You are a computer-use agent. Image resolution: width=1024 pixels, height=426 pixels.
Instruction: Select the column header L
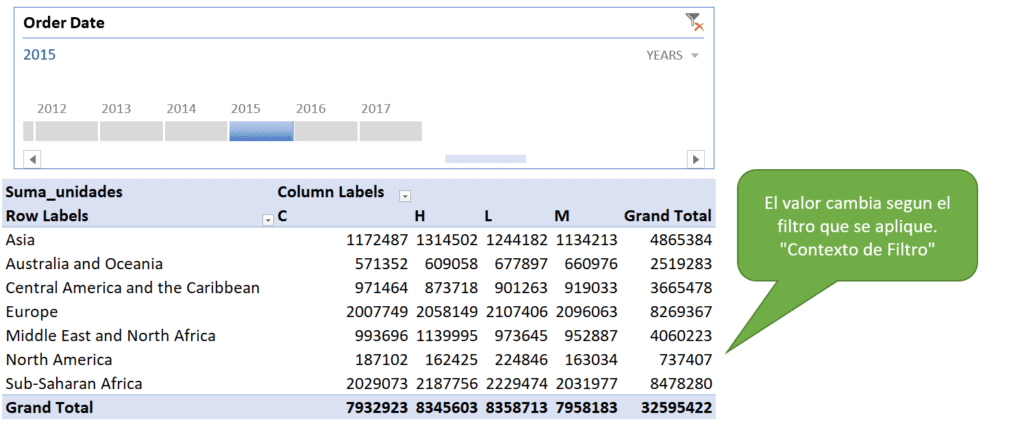coord(488,216)
